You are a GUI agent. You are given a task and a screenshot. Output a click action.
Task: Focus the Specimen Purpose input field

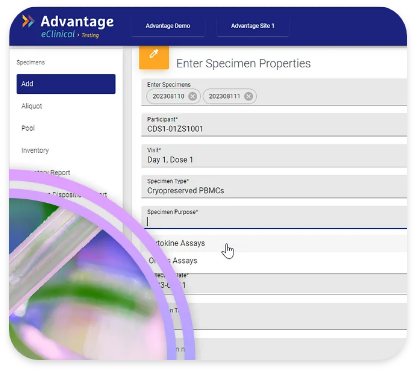(274, 217)
